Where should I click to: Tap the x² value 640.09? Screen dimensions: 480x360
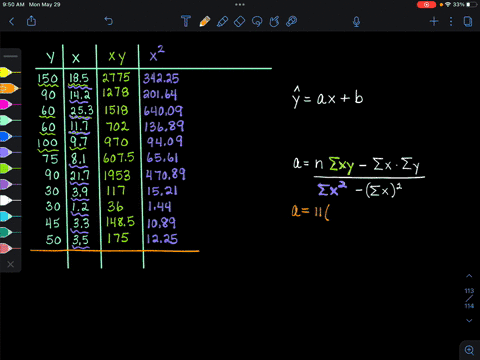(x=163, y=110)
